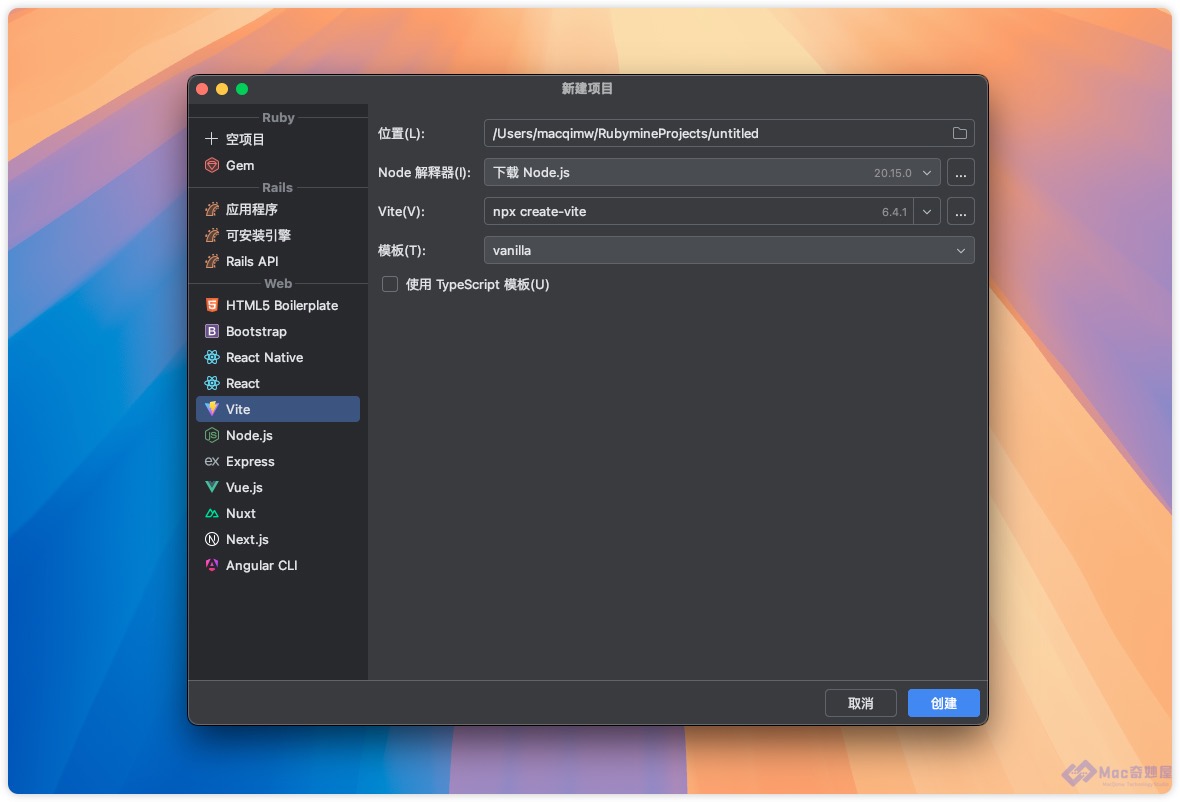Click the Node.js hexagon icon

pyautogui.click(x=212, y=435)
